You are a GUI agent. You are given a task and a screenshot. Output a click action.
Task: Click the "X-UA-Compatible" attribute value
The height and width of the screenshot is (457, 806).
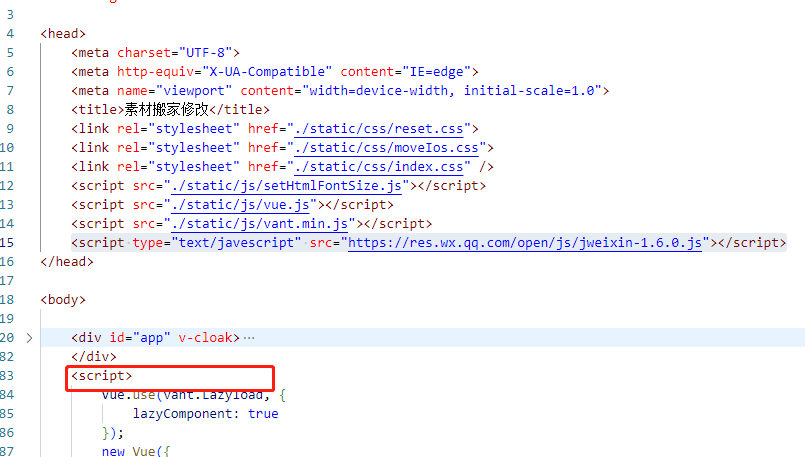pyautogui.click(x=267, y=71)
